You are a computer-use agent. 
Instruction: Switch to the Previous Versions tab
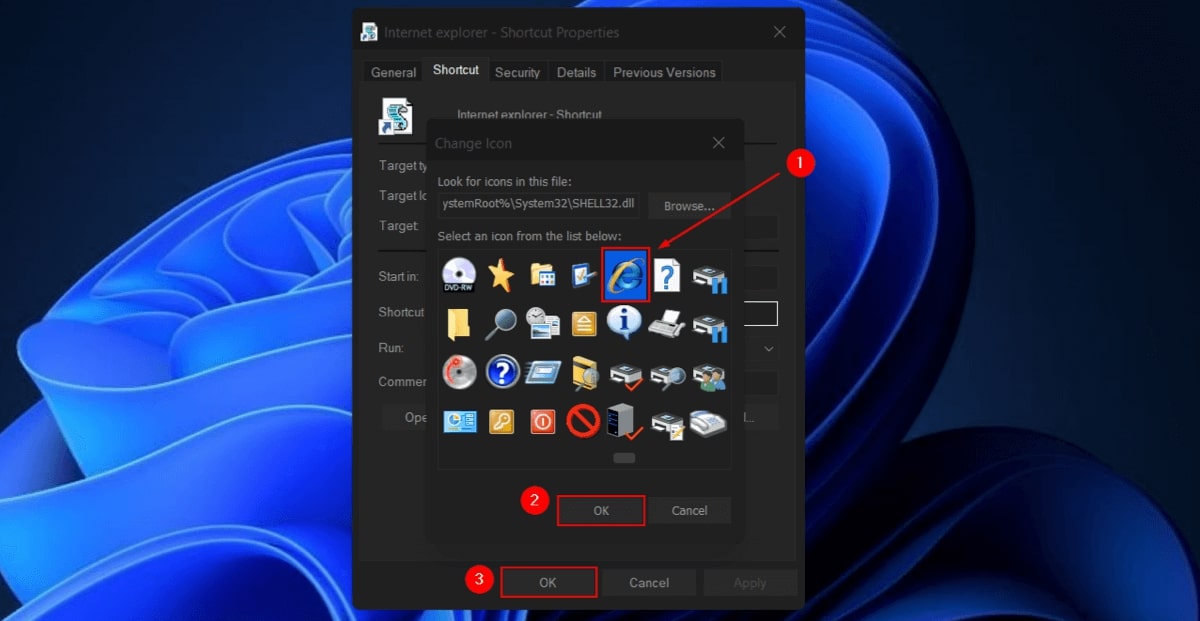click(x=663, y=72)
